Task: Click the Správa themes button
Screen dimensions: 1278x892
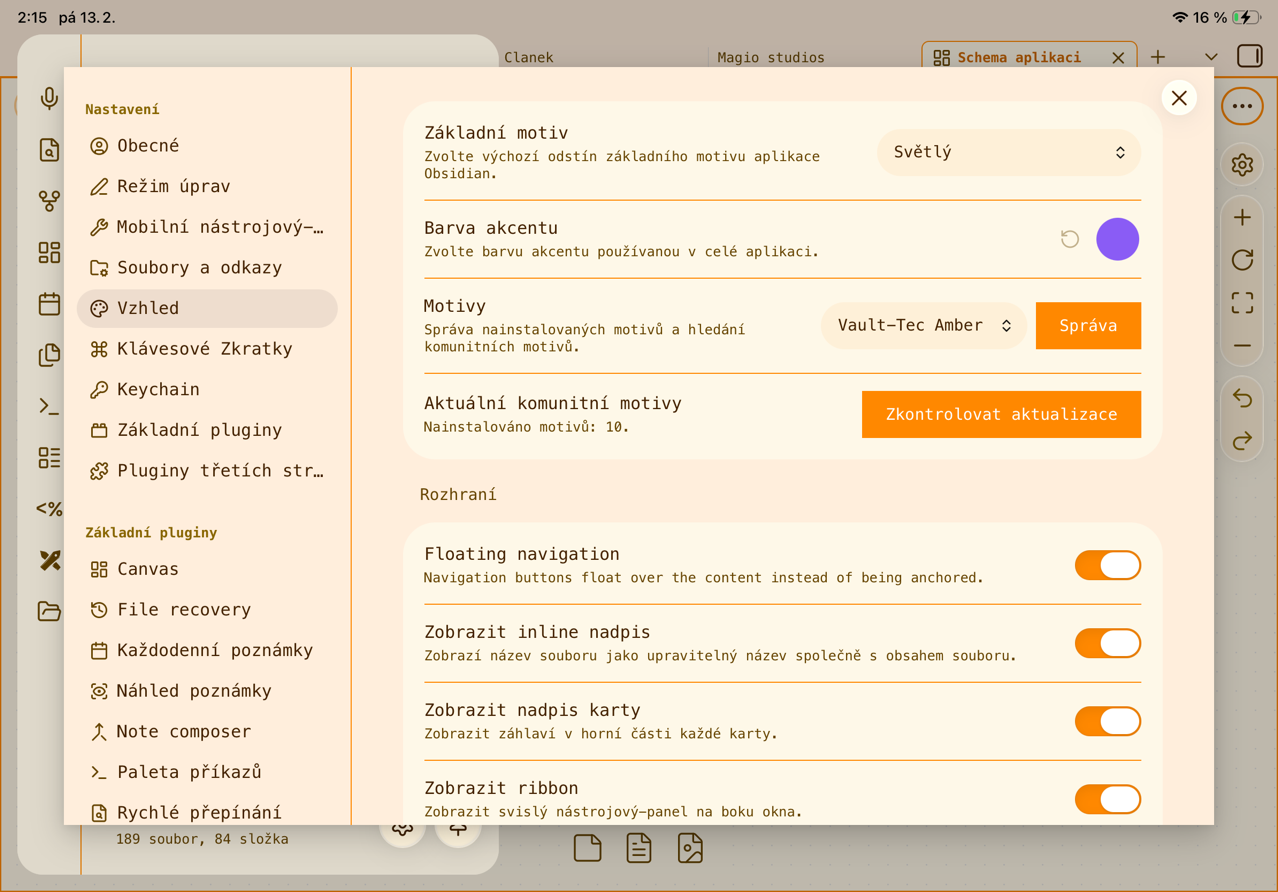Action: click(1088, 326)
